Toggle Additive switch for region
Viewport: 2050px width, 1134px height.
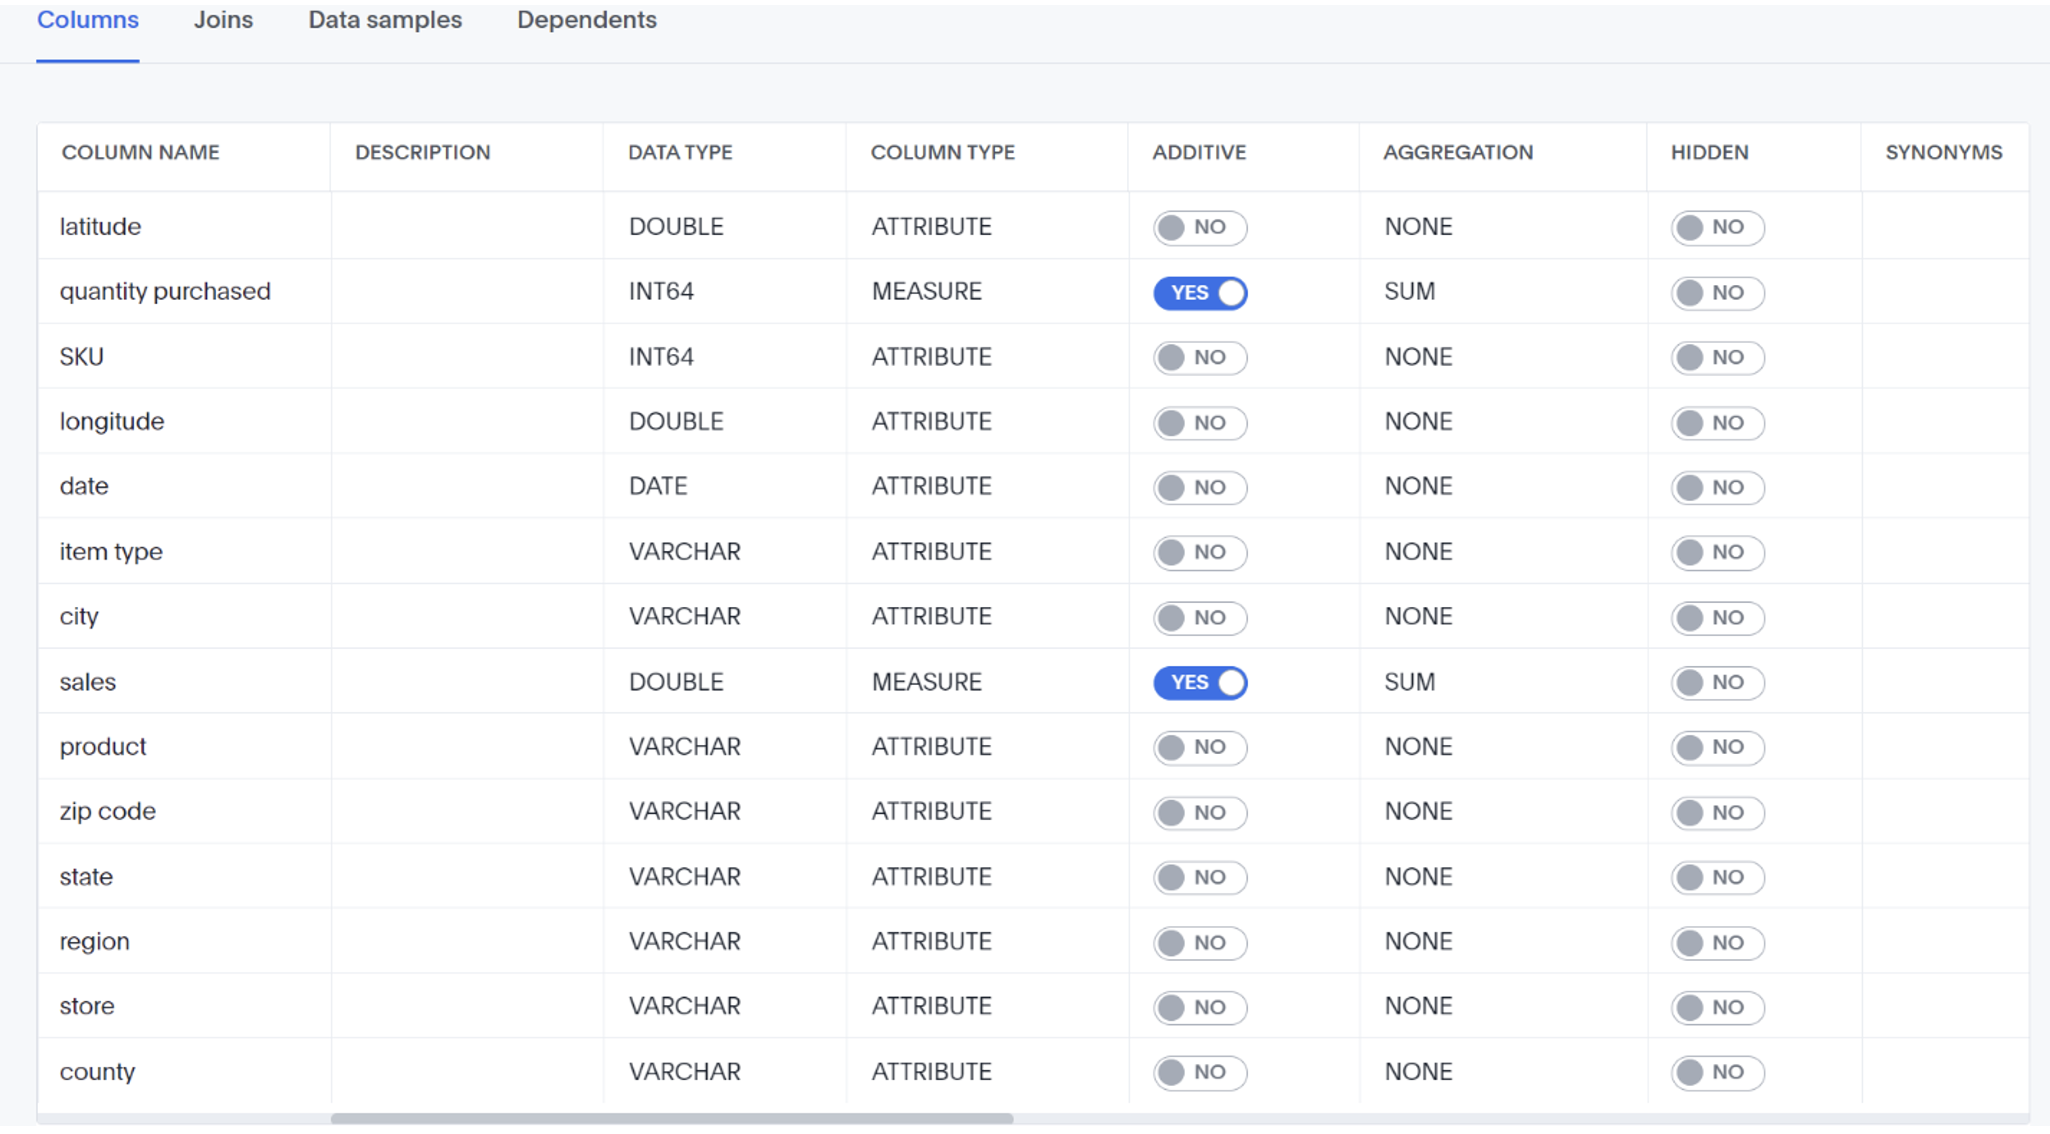(x=1200, y=942)
